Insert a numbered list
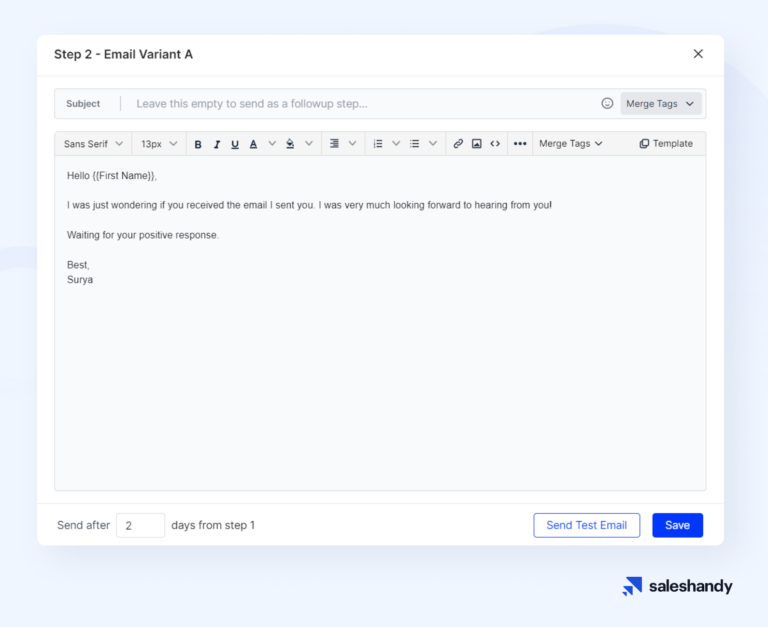Screen dimensions: 768x627 pos(378,144)
